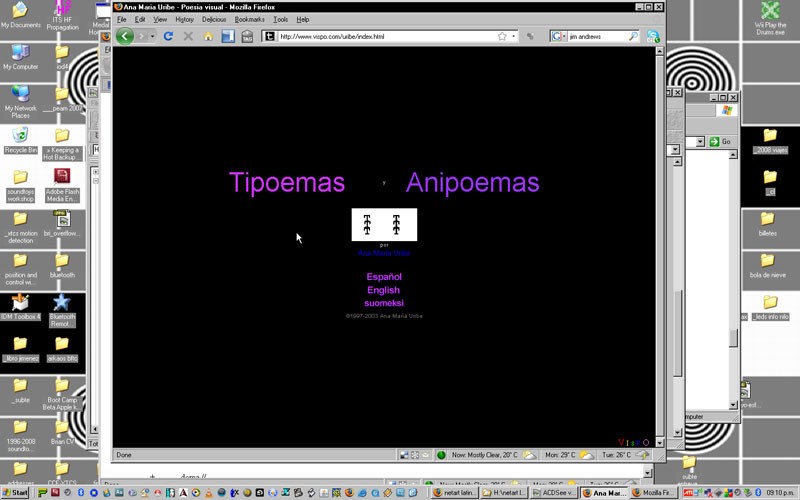Open the Recycle Bin desktop icon
Image resolution: width=800 pixels, height=500 pixels.
tap(20, 136)
